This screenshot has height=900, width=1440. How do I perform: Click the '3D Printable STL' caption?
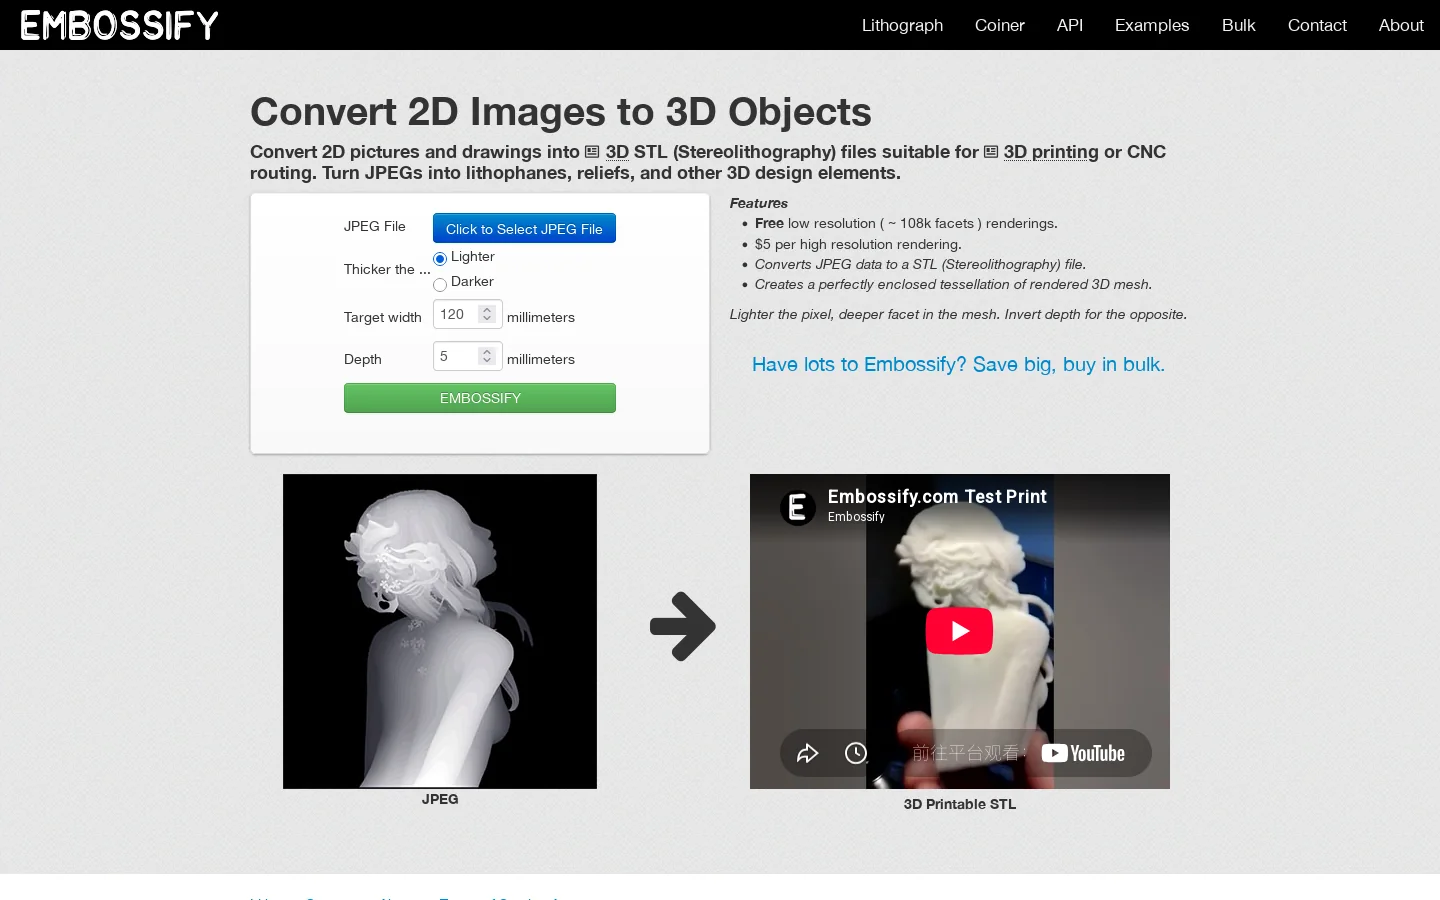[960, 804]
